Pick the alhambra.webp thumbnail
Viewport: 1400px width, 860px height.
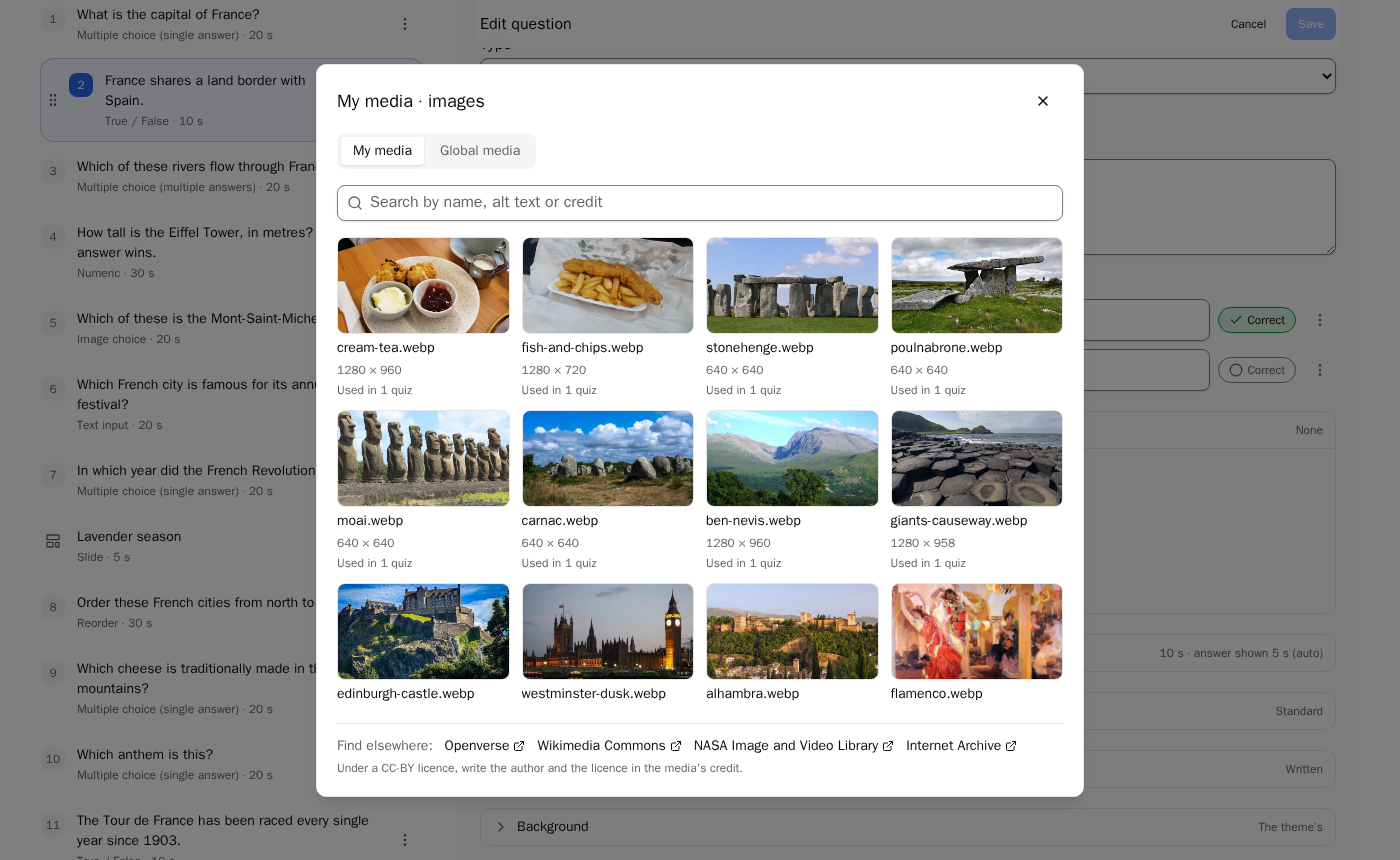(792, 632)
